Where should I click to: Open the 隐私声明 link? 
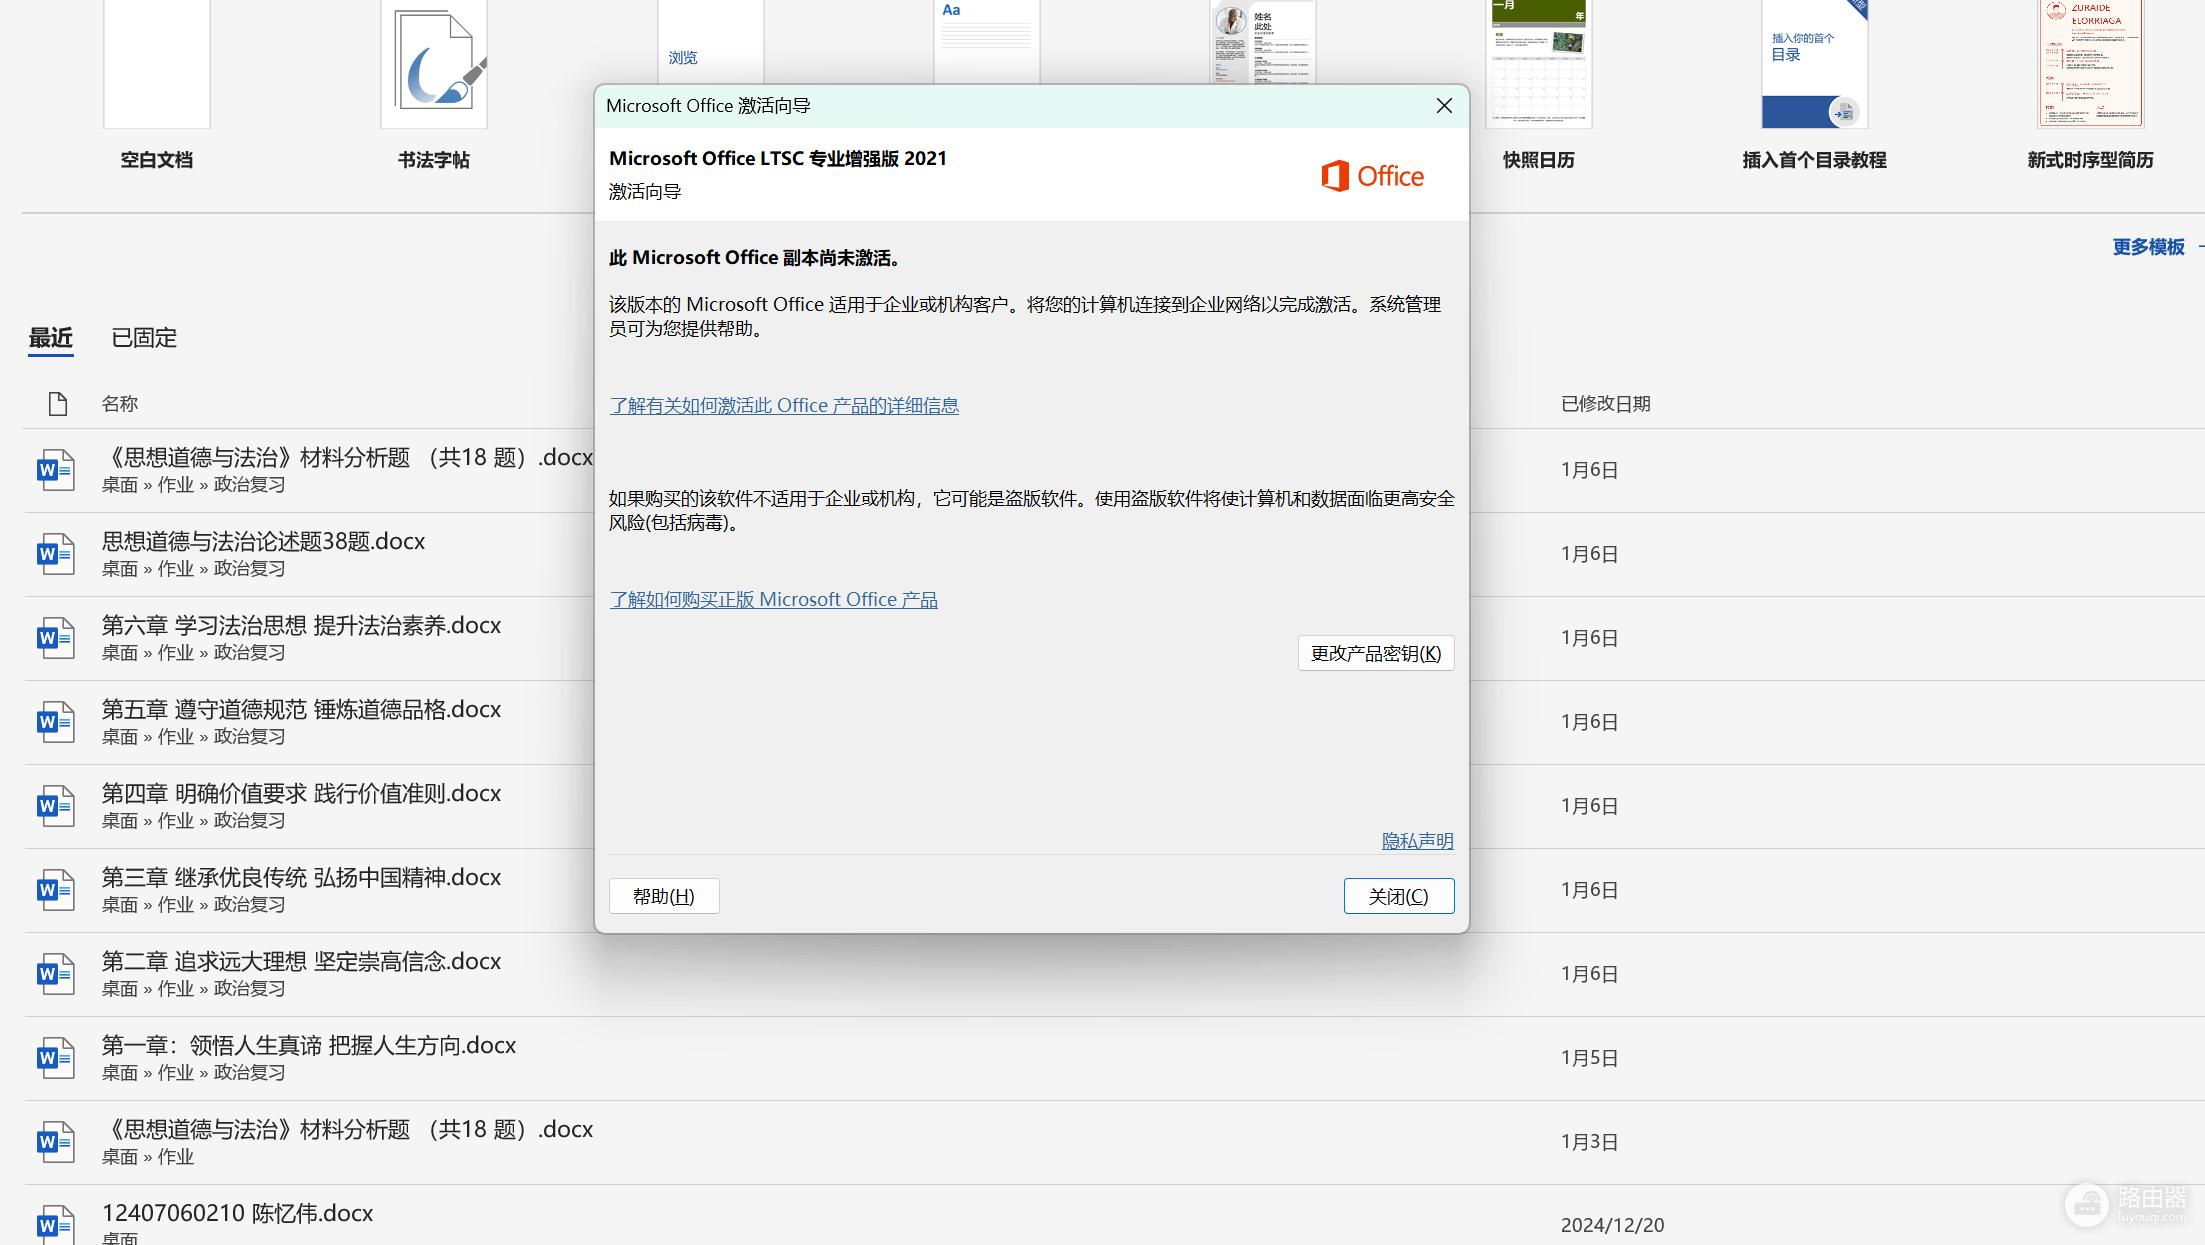click(1417, 841)
